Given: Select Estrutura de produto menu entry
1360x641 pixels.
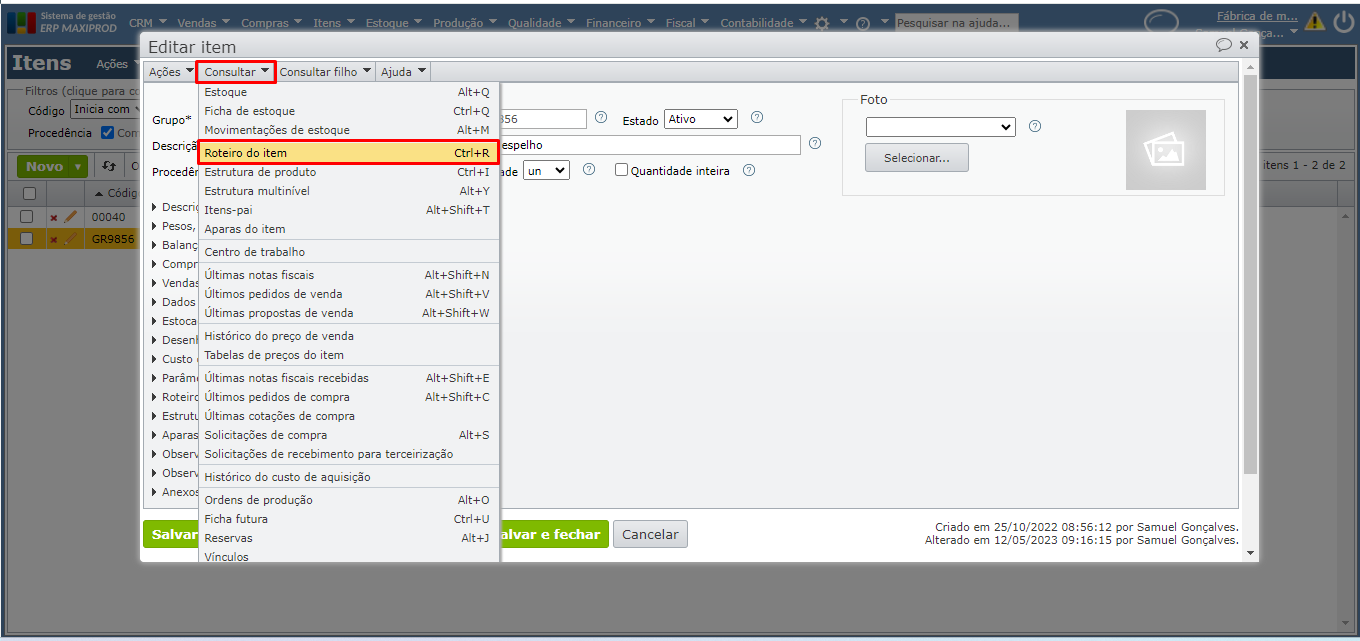Looking at the screenshot, I should (348, 172).
